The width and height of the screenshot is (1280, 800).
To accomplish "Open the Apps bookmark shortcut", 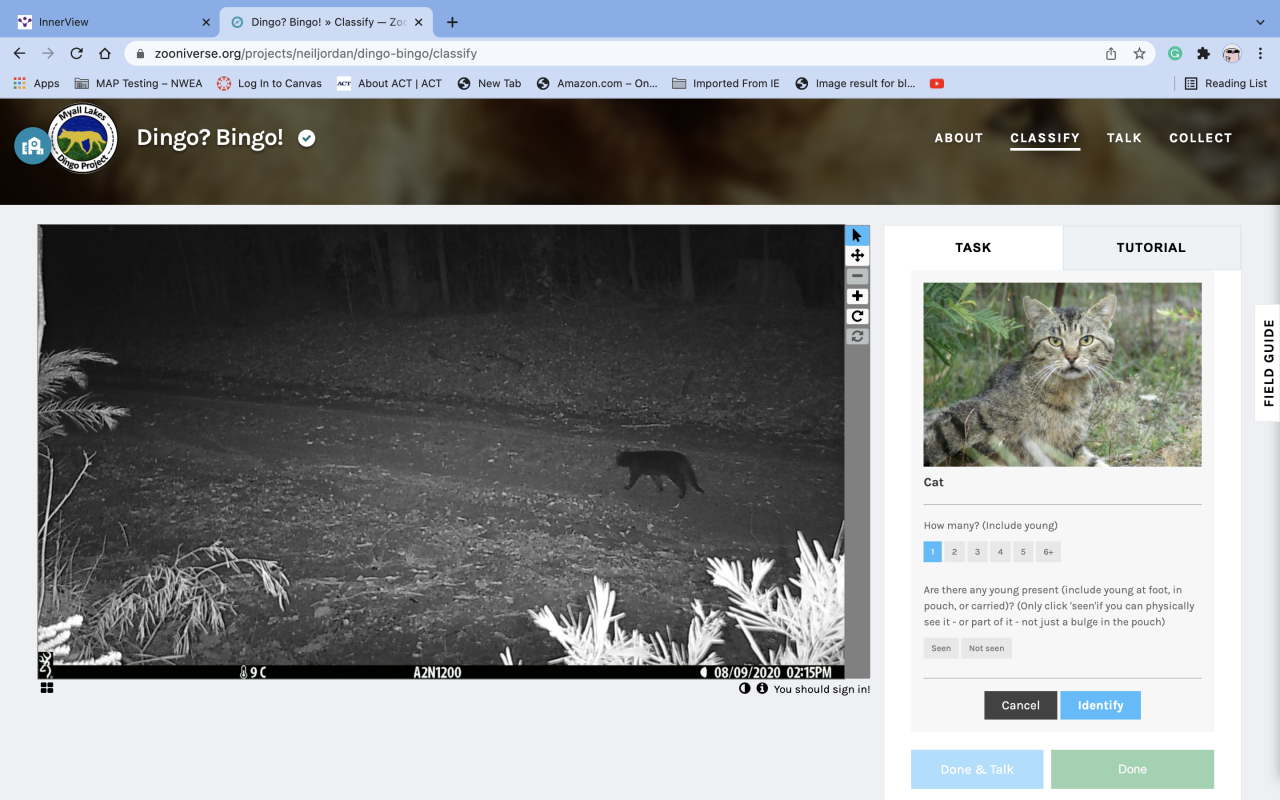I will click(36, 83).
